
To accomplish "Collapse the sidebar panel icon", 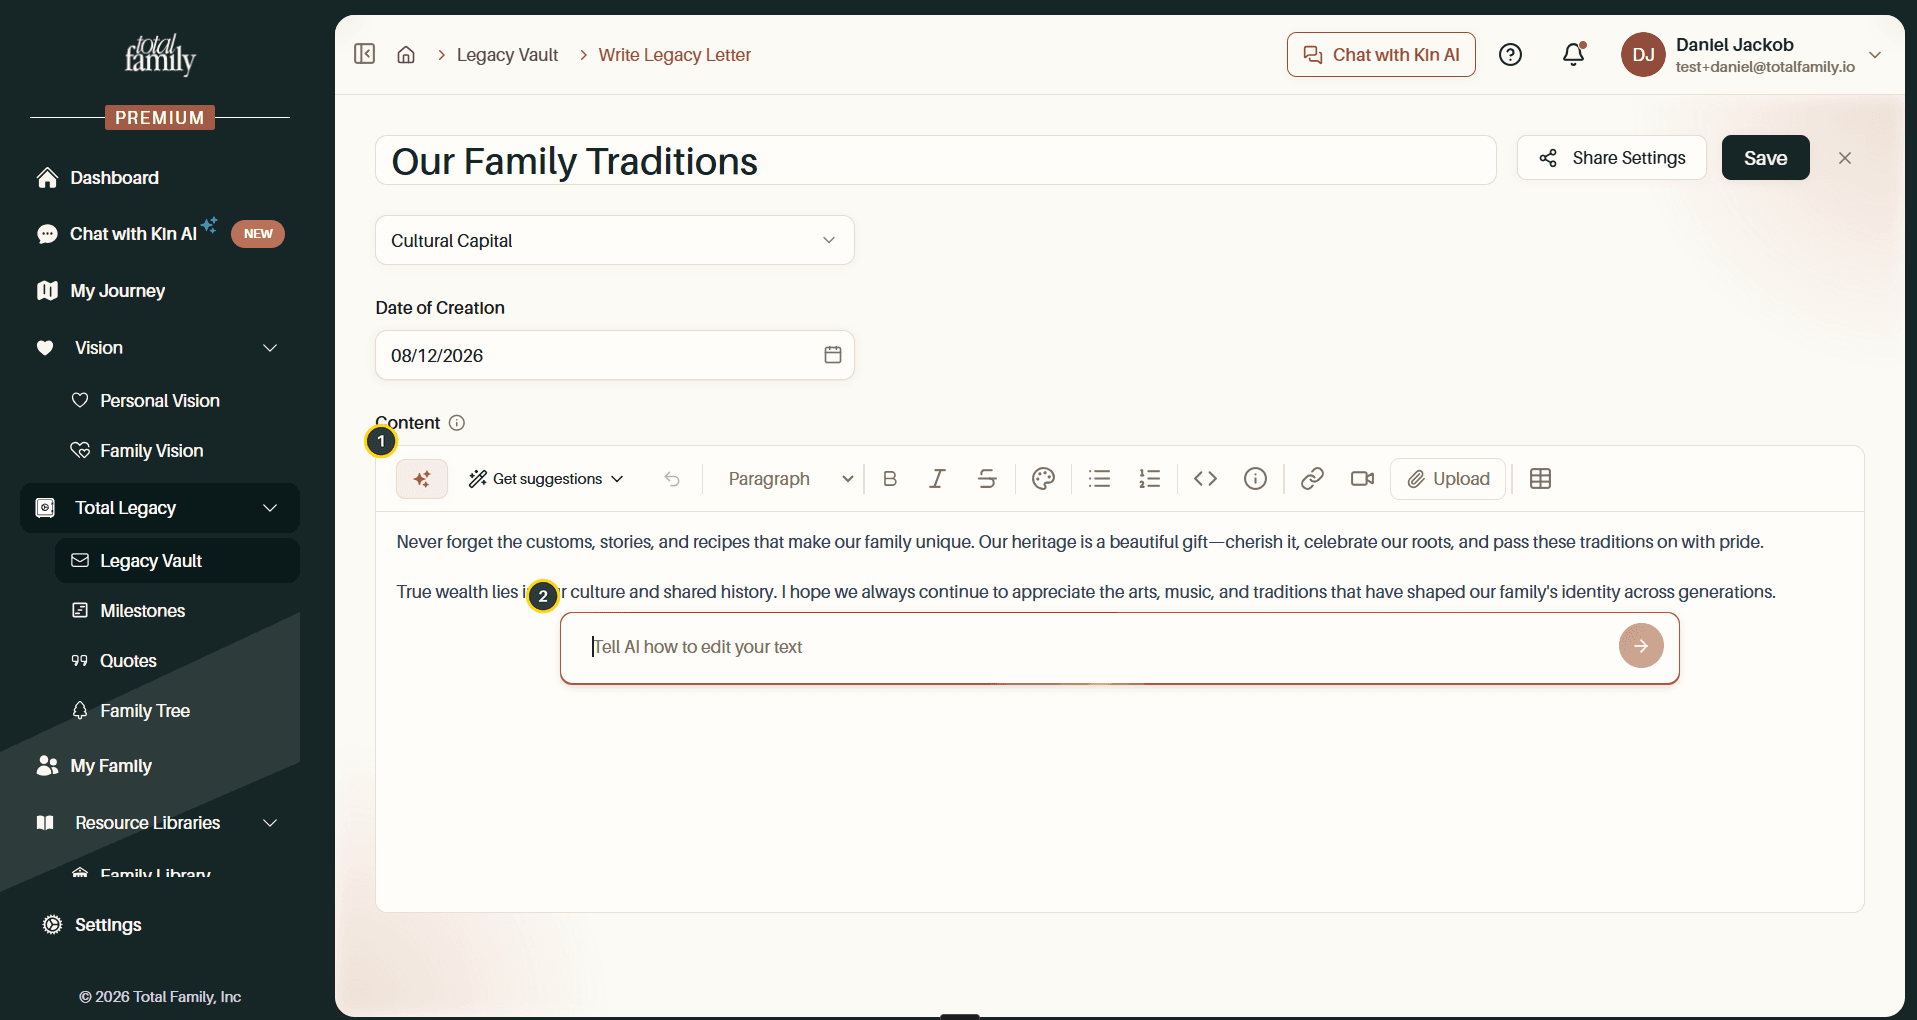I will (x=365, y=54).
